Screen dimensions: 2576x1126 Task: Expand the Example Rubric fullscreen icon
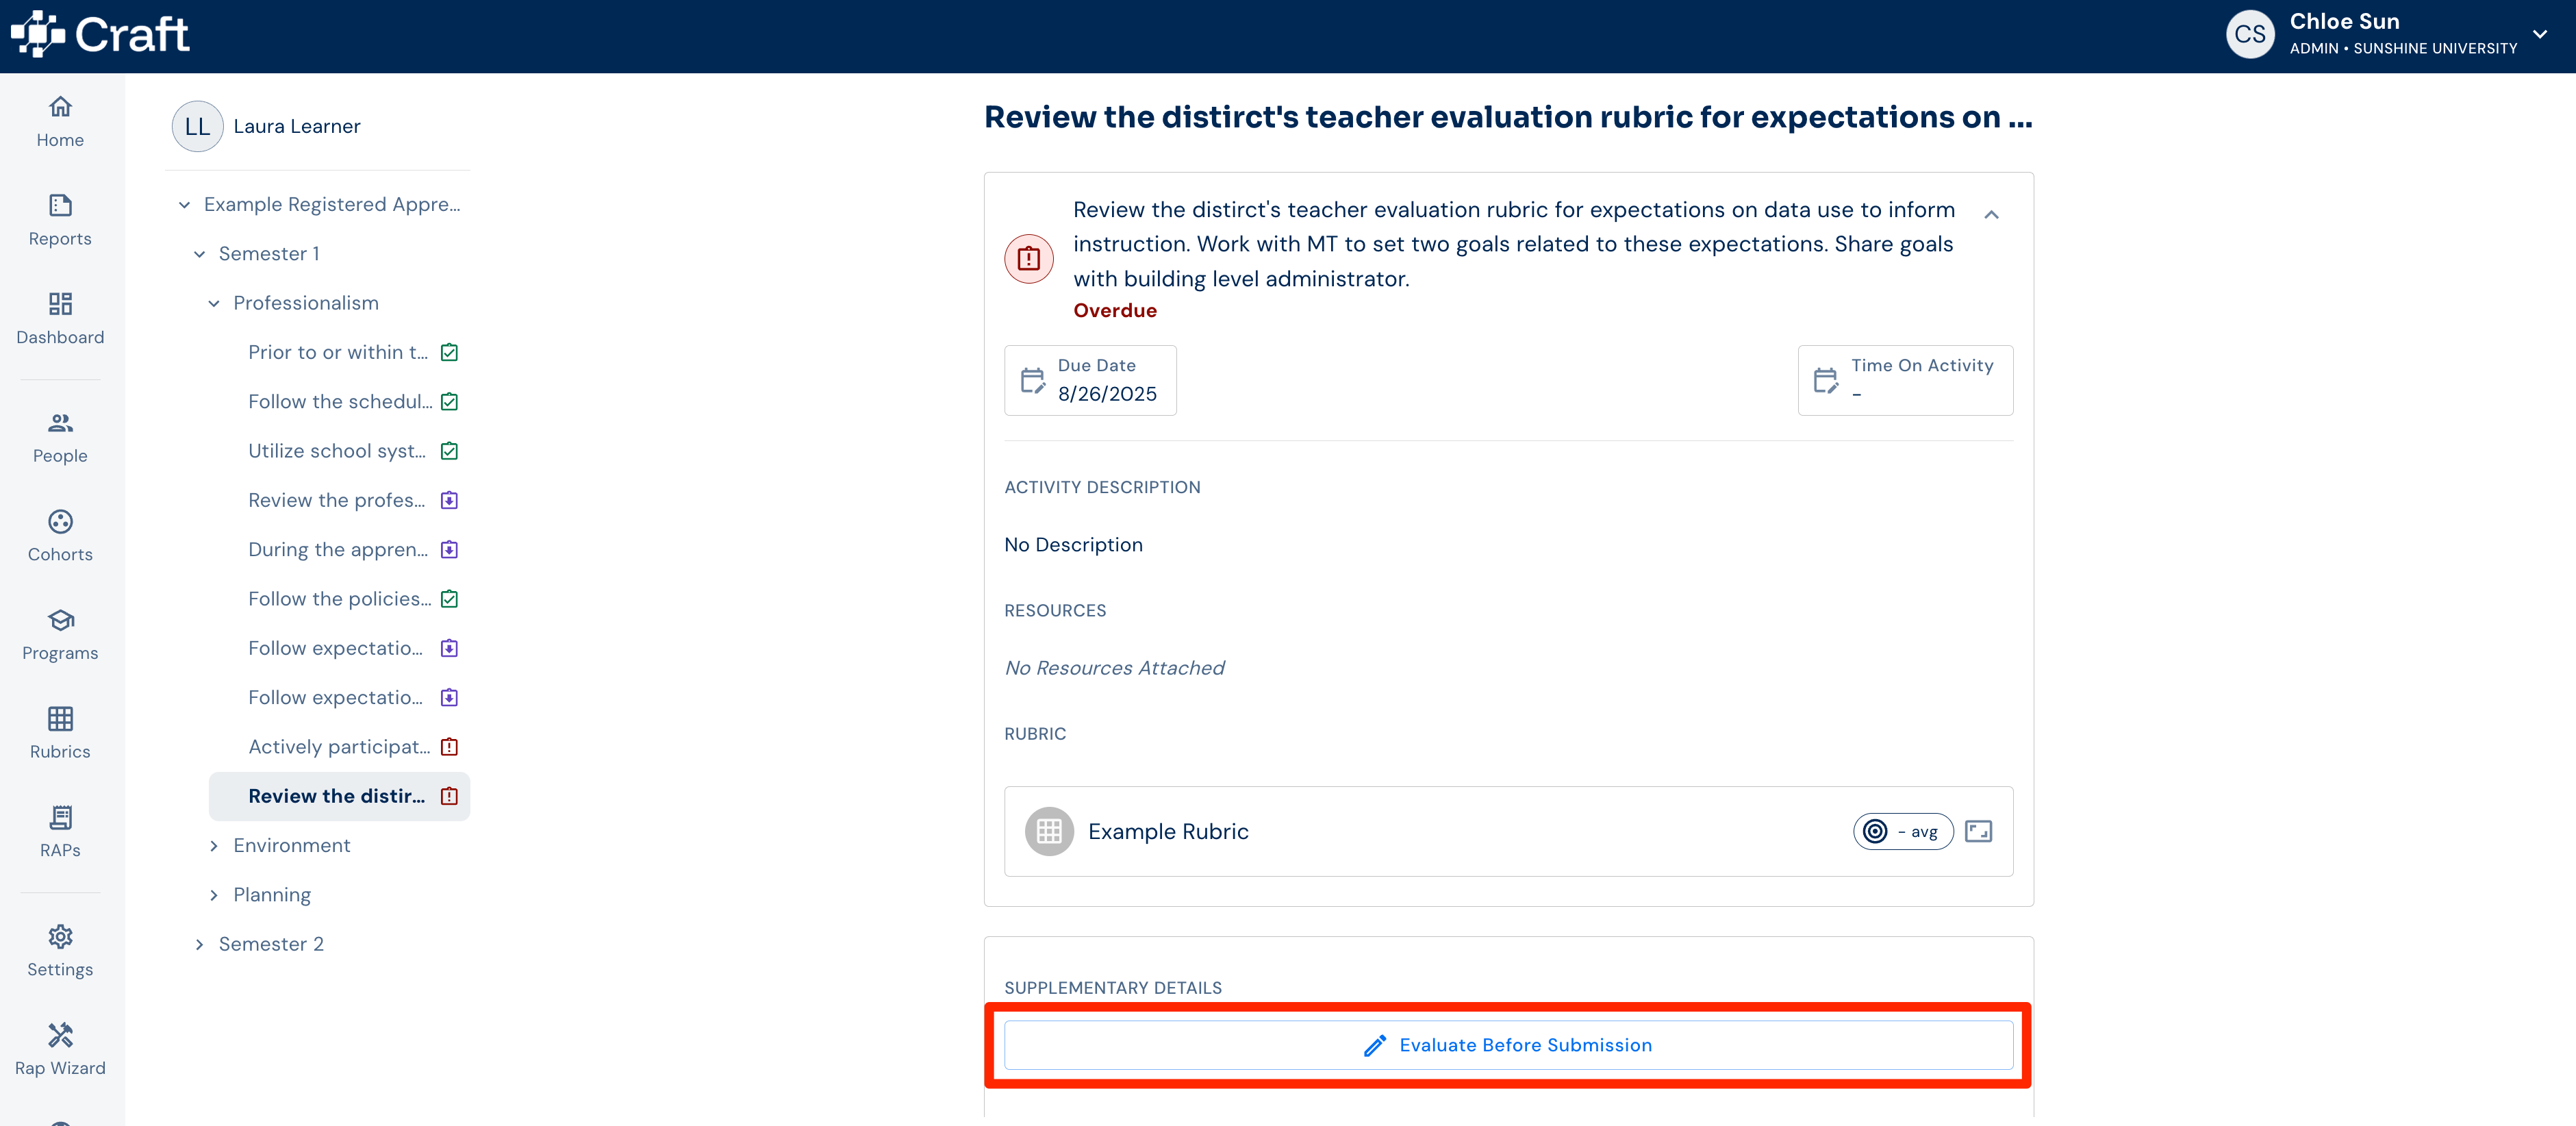(1978, 831)
